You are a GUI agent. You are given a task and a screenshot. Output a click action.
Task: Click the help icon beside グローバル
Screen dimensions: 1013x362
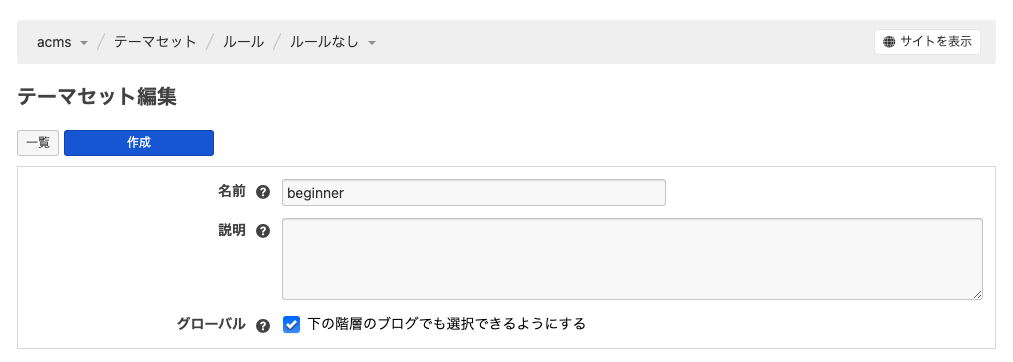(x=262, y=326)
